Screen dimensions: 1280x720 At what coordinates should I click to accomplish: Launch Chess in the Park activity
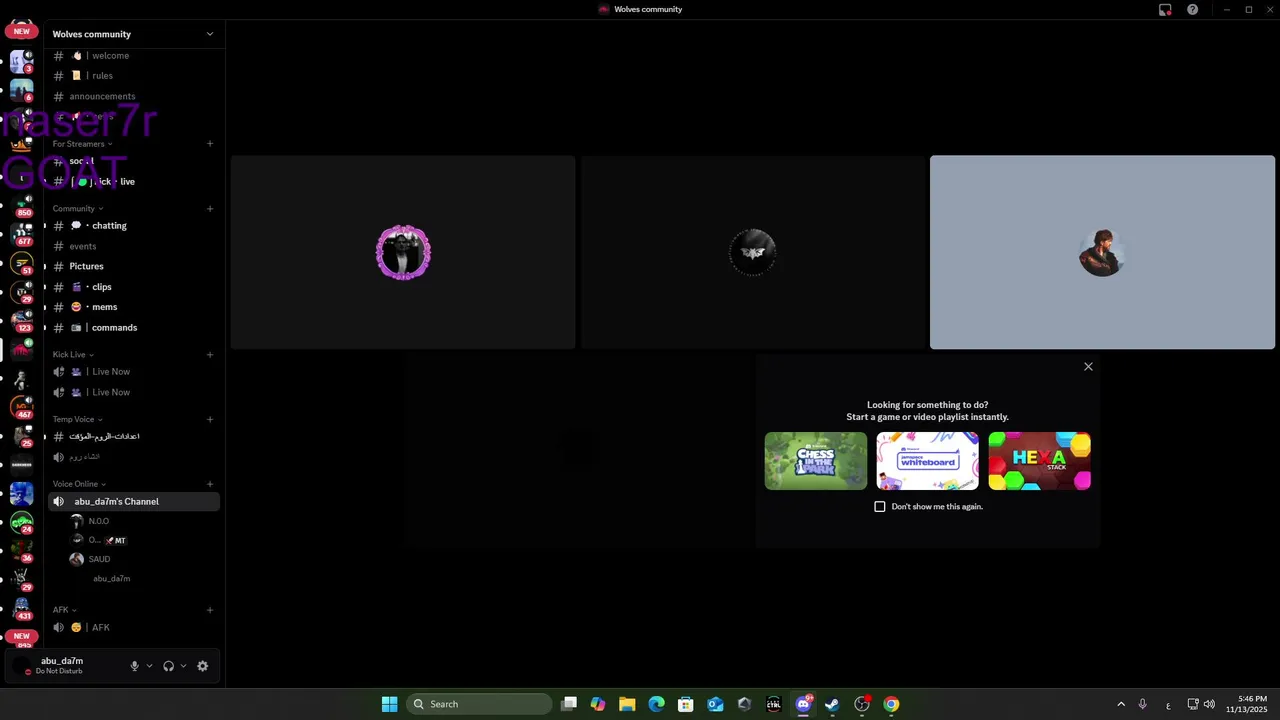(x=816, y=461)
